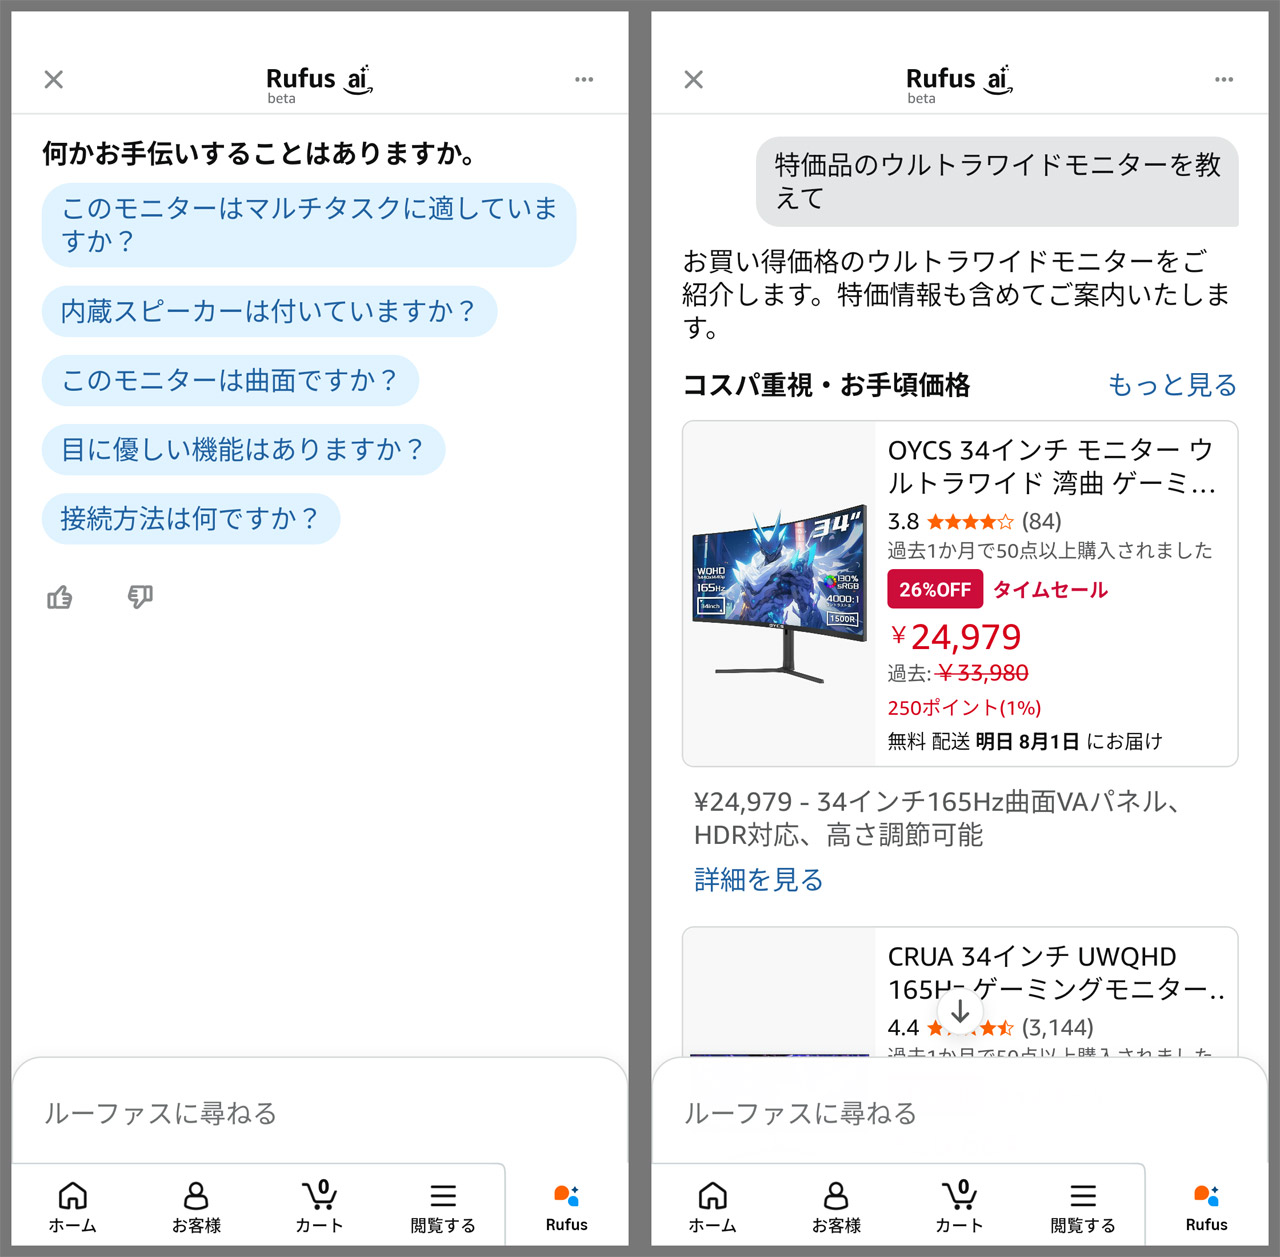Click thumbs down icon in left screen
1280x1257 pixels.
tap(140, 598)
